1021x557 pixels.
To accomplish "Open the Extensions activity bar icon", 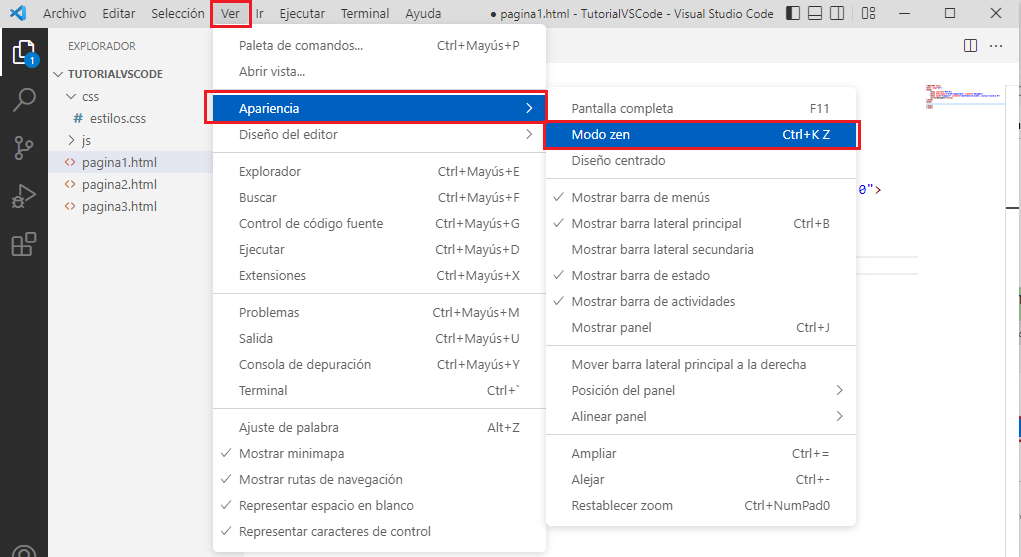I will pos(24,244).
